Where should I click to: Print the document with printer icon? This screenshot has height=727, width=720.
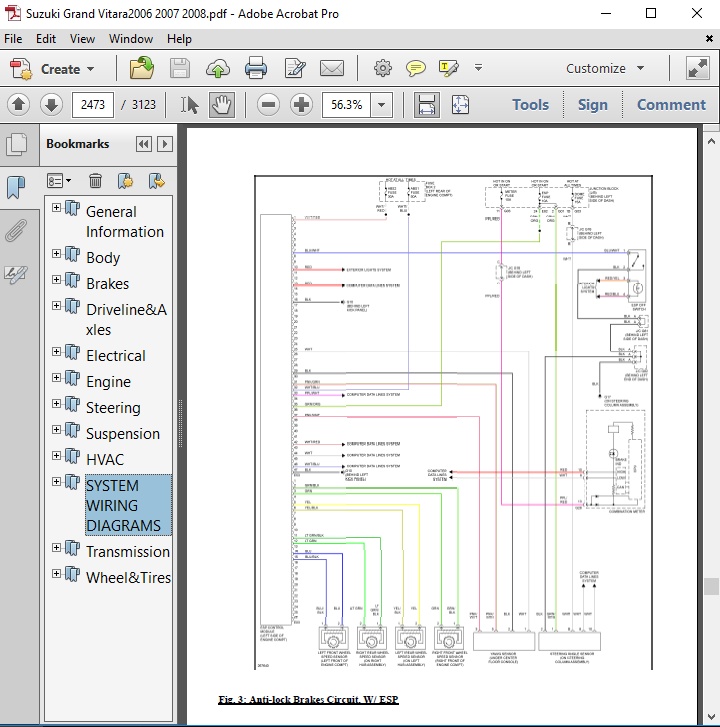click(x=255, y=68)
